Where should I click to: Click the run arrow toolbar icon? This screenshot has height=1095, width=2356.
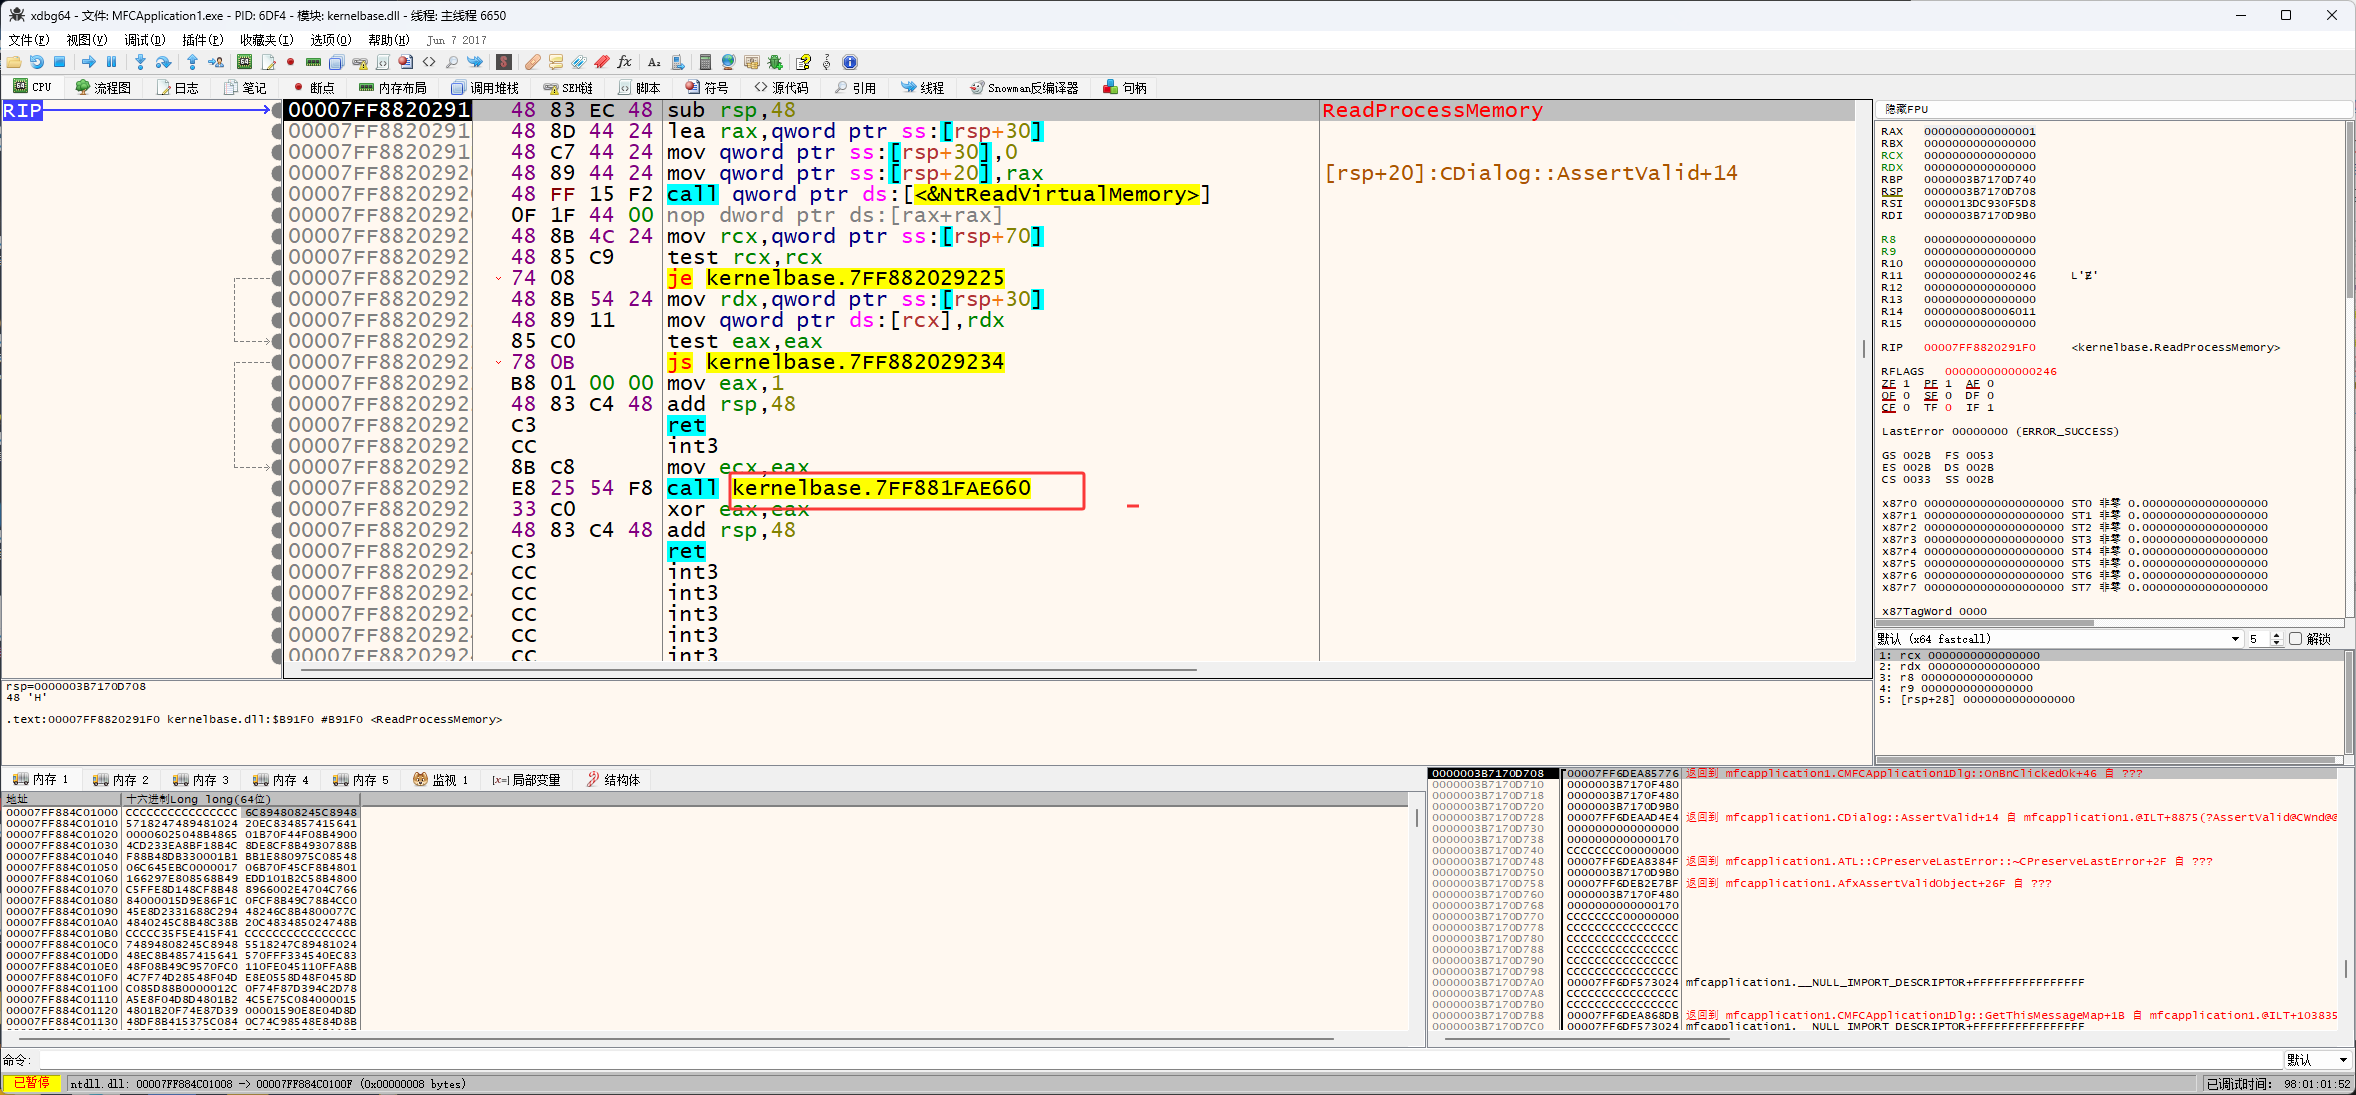pyautogui.click(x=88, y=62)
